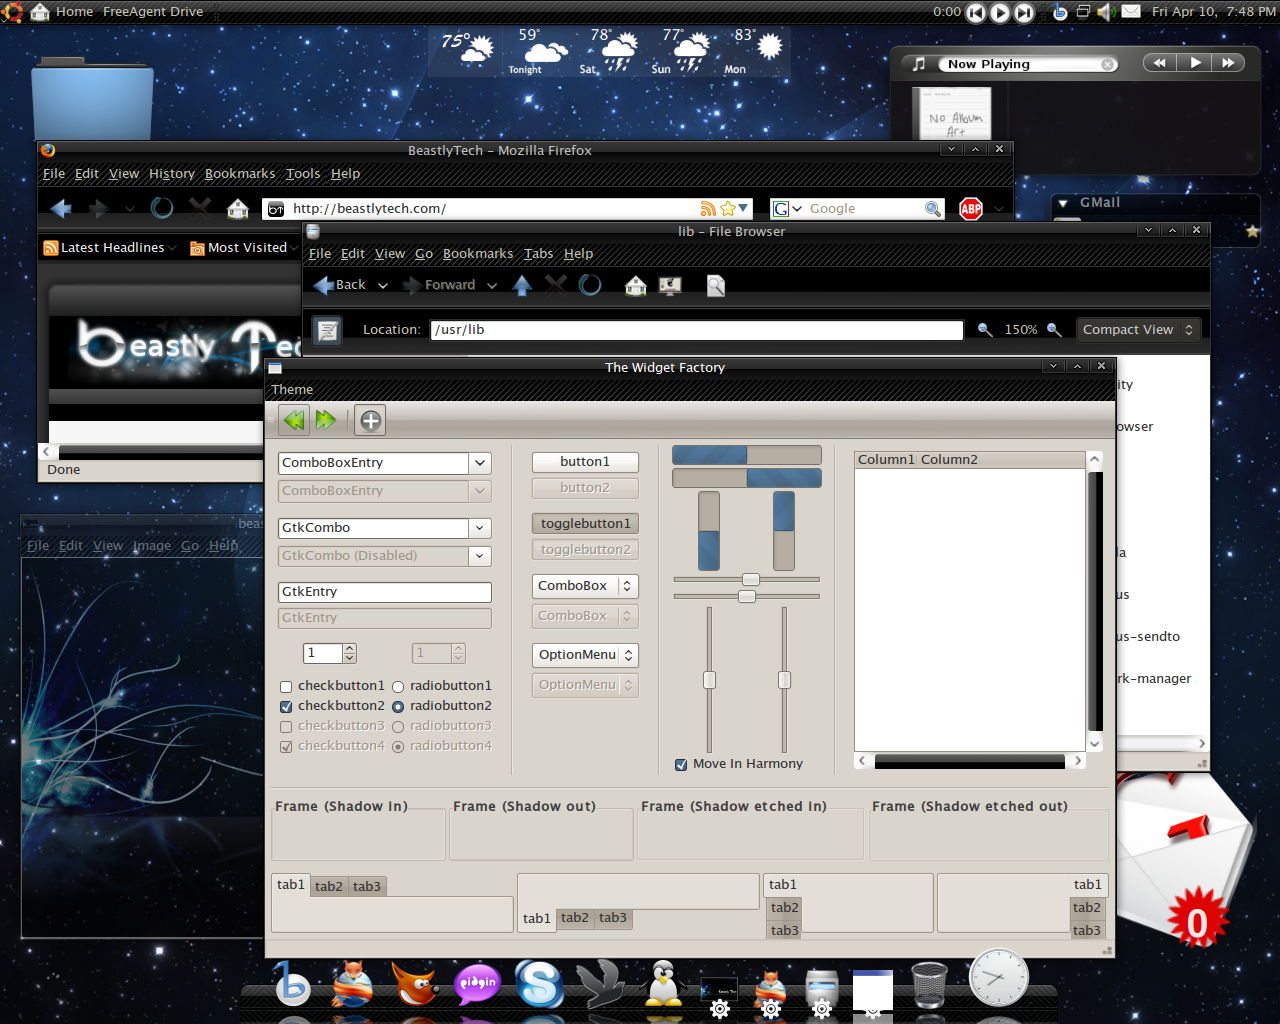
Task: Reload the folder in File Browser
Action: pyautogui.click(x=590, y=285)
